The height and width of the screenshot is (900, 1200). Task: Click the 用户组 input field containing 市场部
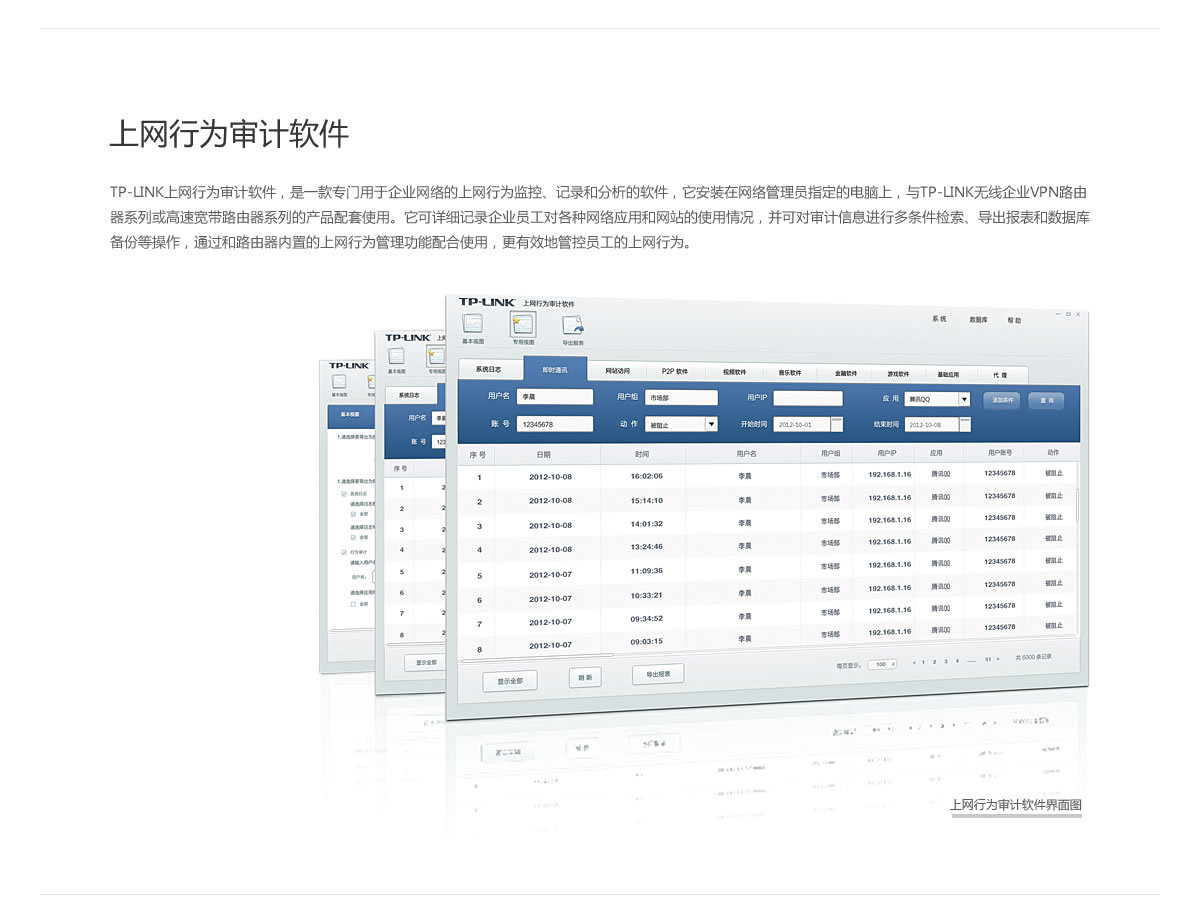click(x=681, y=398)
